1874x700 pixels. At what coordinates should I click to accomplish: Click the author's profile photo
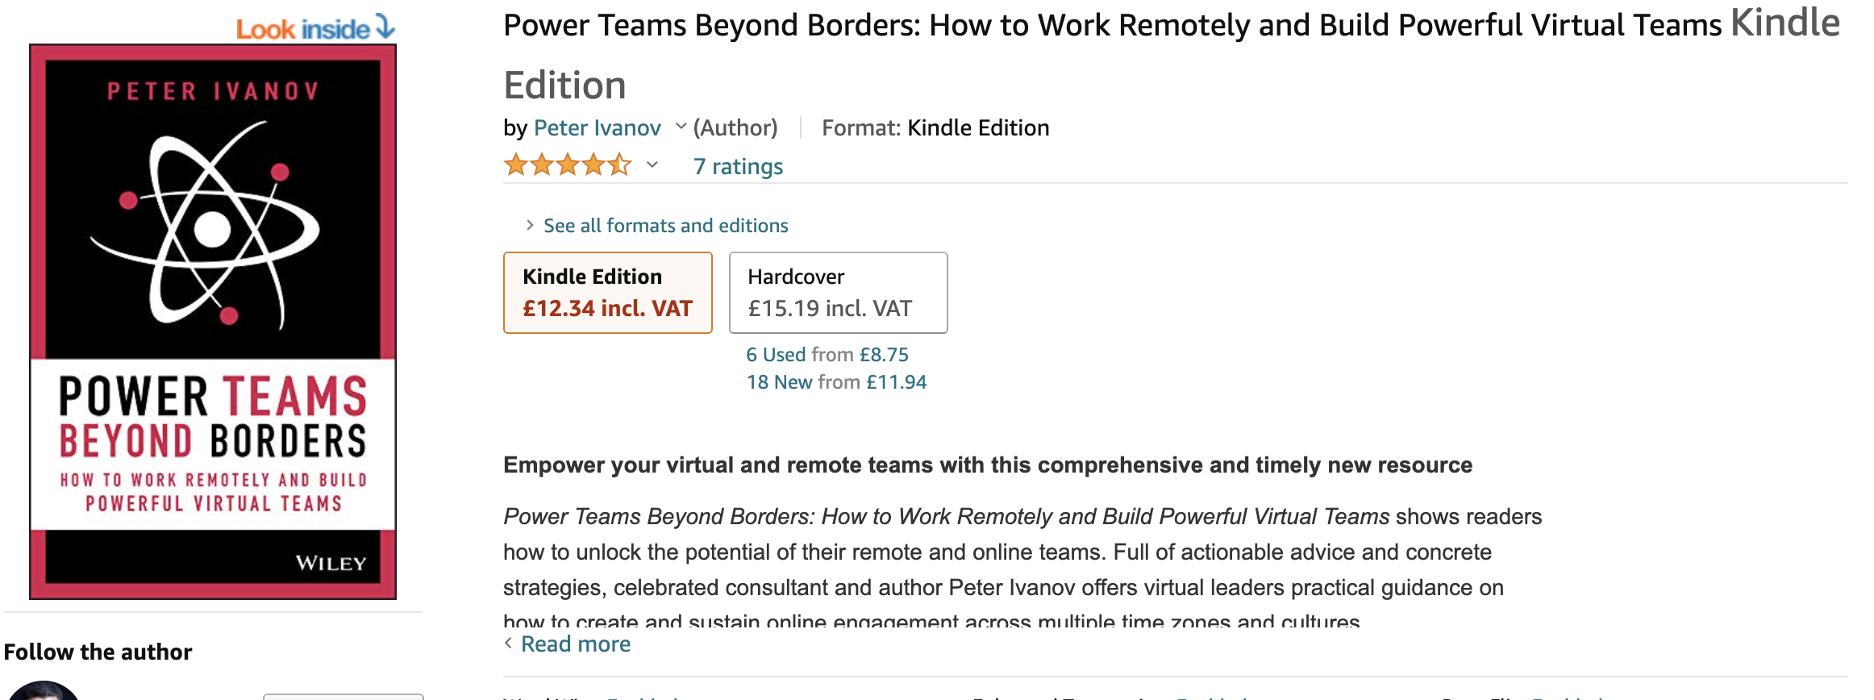[42, 691]
